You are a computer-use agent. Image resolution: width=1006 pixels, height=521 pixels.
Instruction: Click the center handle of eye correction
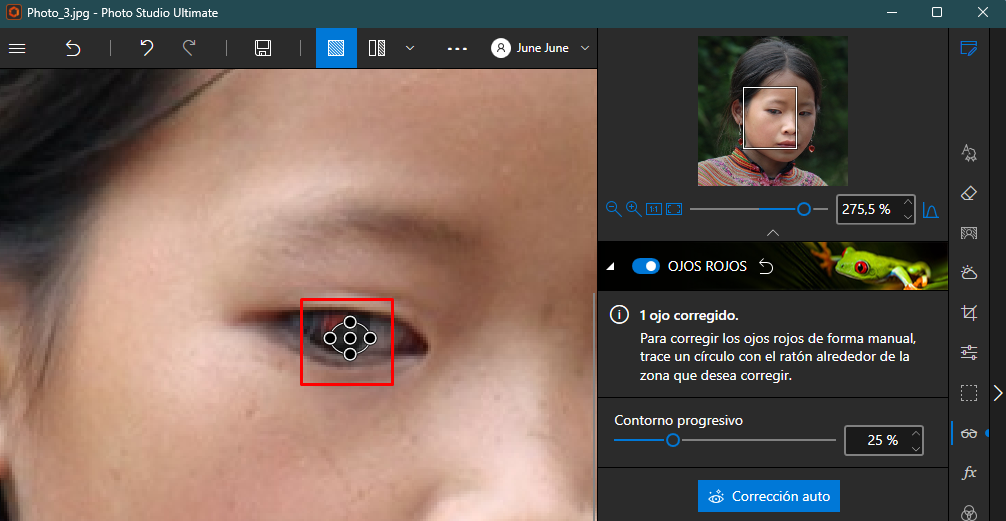click(350, 337)
